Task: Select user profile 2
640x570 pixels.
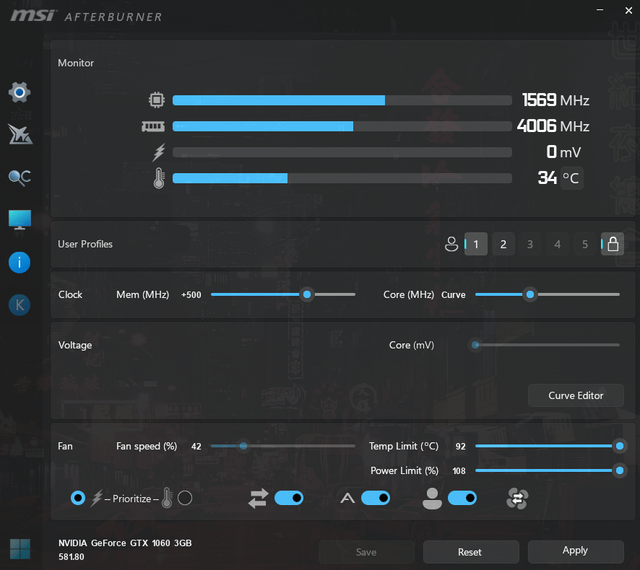Action: click(503, 244)
